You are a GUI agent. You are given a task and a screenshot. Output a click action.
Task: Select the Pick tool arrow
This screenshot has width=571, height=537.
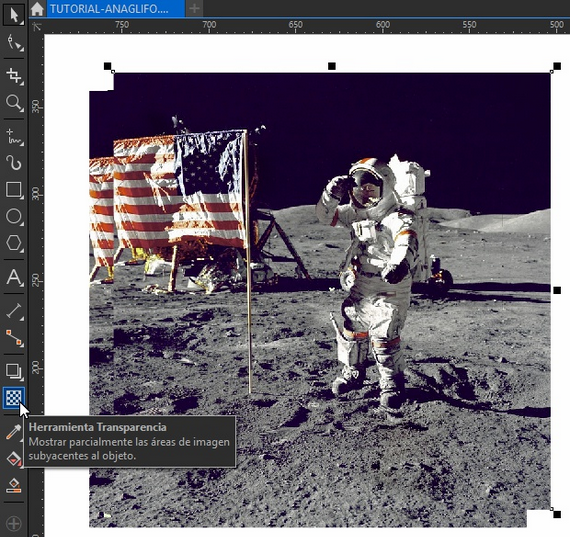14,15
